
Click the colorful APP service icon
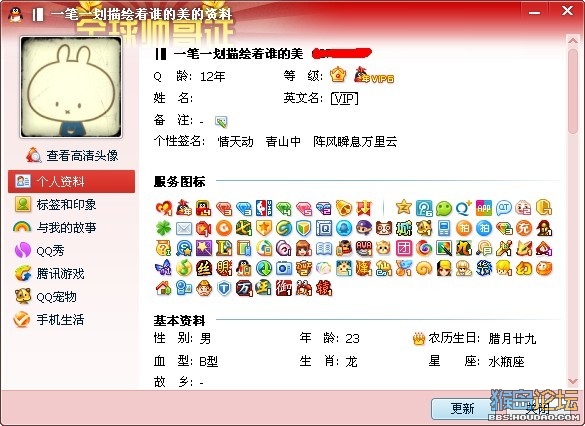[484, 208]
